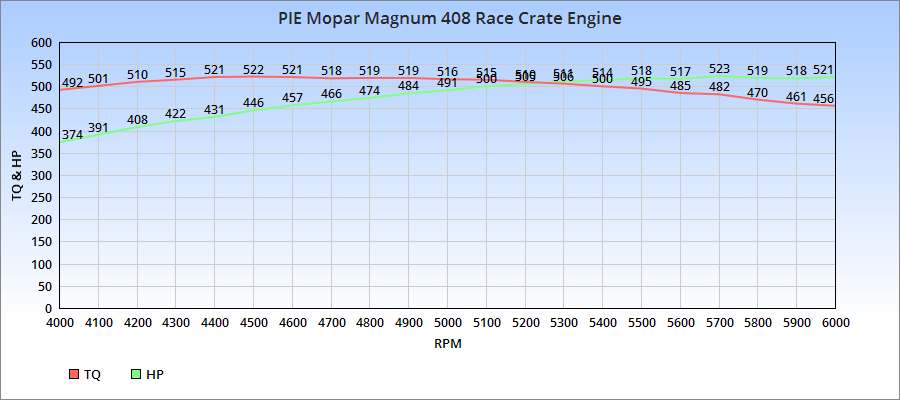Select the final TQ data label 456

[x=824, y=99]
